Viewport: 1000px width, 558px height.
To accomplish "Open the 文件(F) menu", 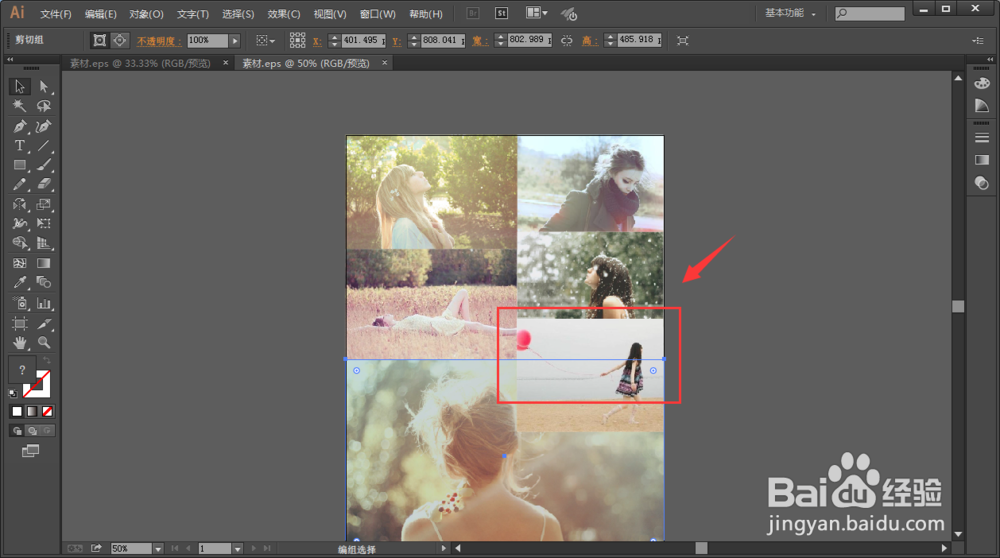I will [x=56, y=14].
